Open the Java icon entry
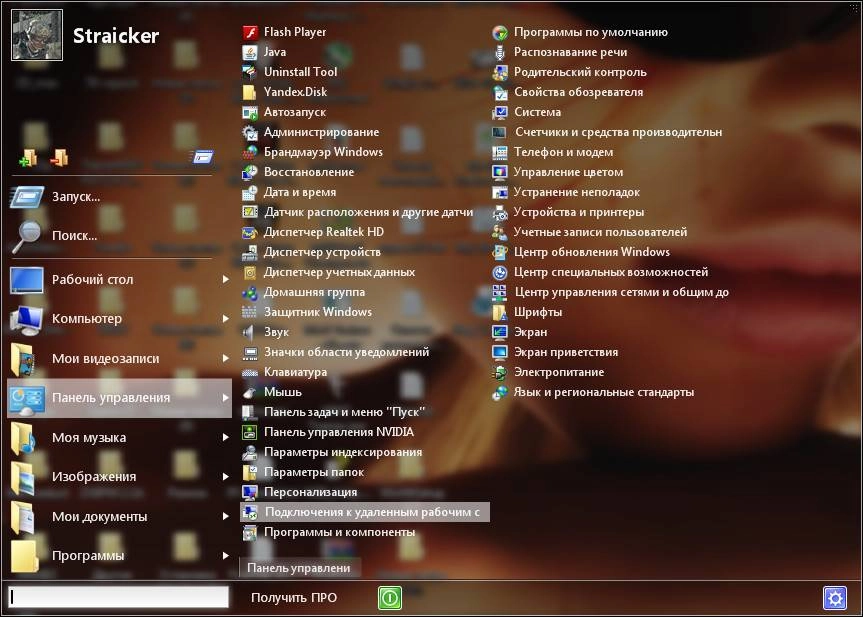The image size is (863, 617). (250, 52)
